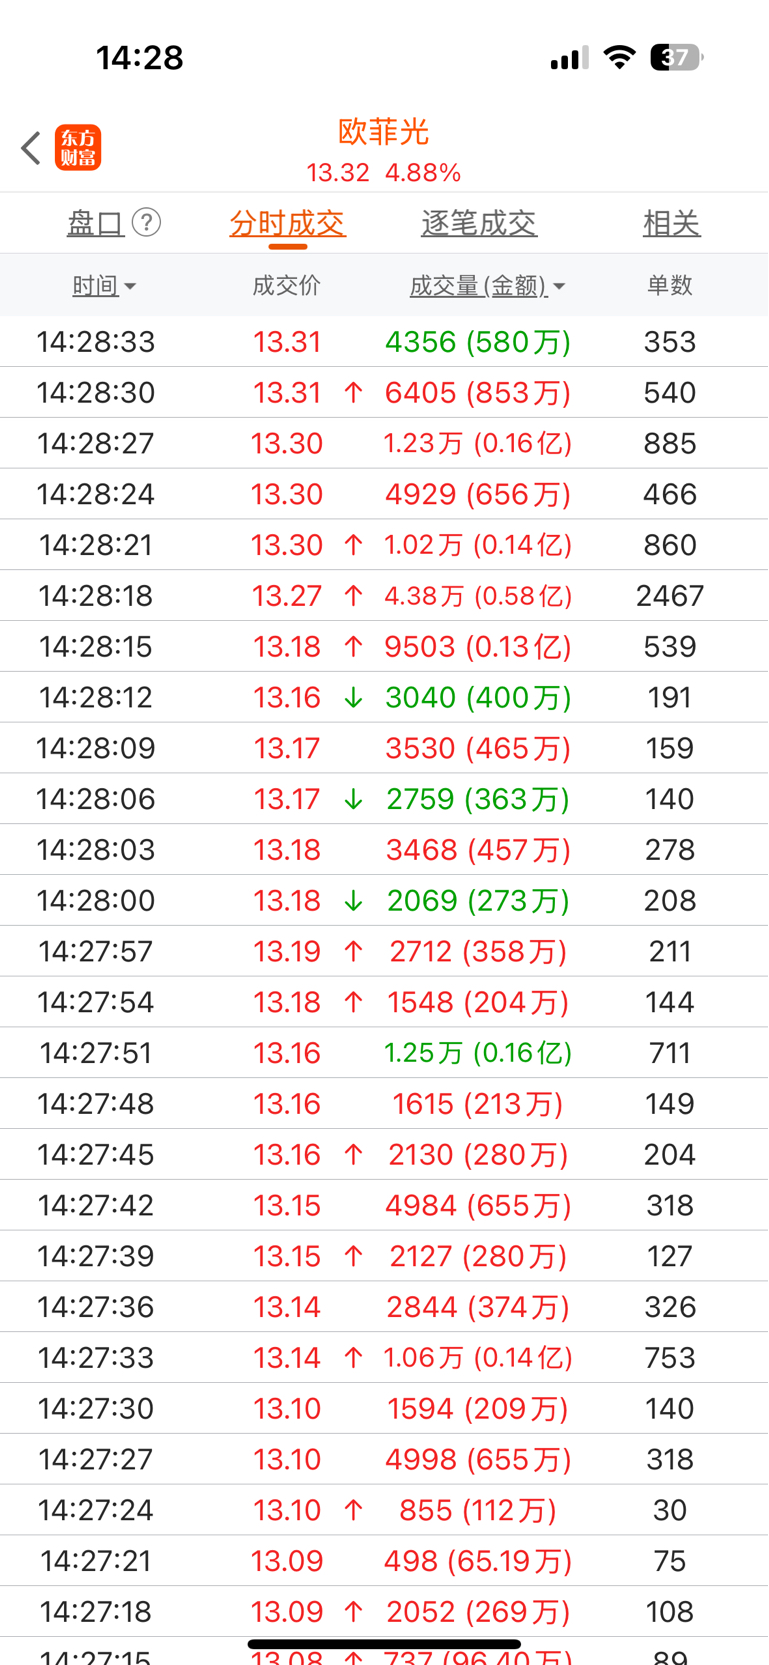
Task: Tap the up arrow in the 14:28:30 row
Action: click(x=353, y=393)
